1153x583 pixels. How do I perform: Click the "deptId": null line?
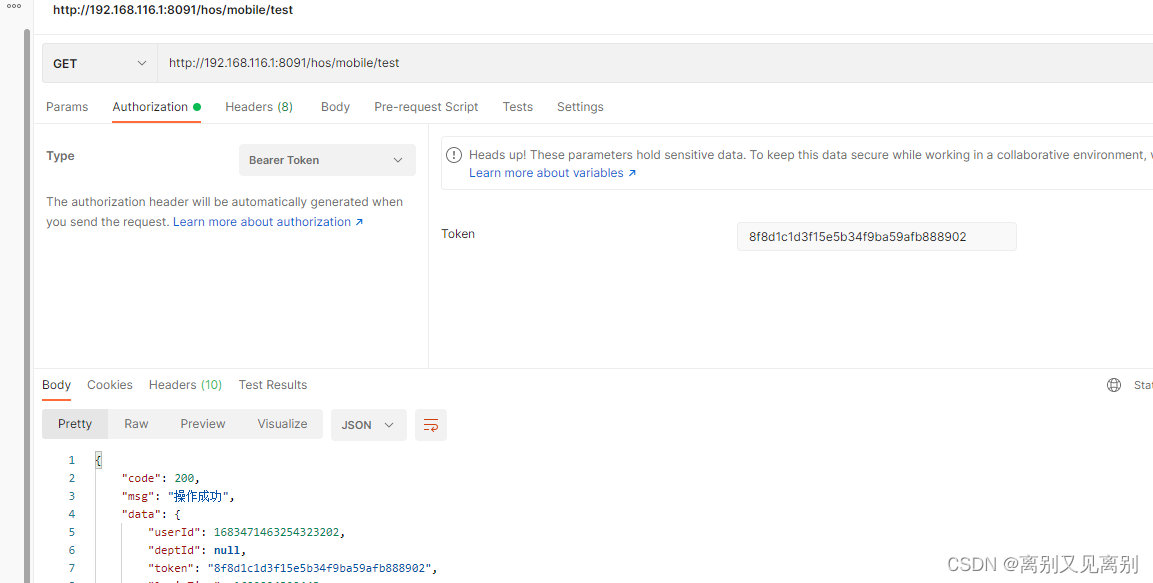197,550
